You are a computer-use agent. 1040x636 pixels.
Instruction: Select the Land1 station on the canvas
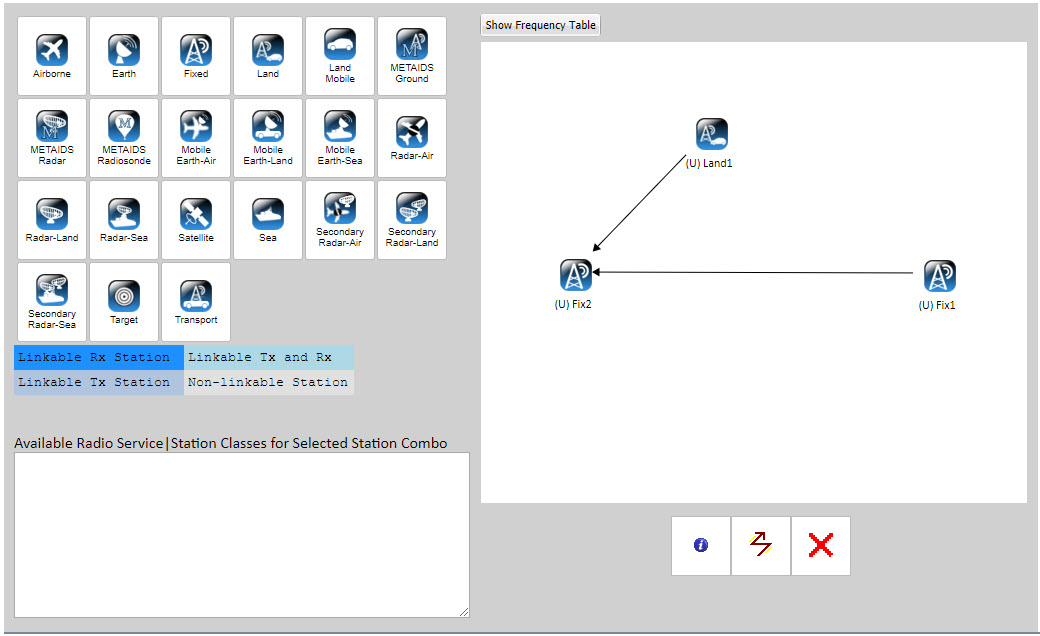click(x=711, y=134)
